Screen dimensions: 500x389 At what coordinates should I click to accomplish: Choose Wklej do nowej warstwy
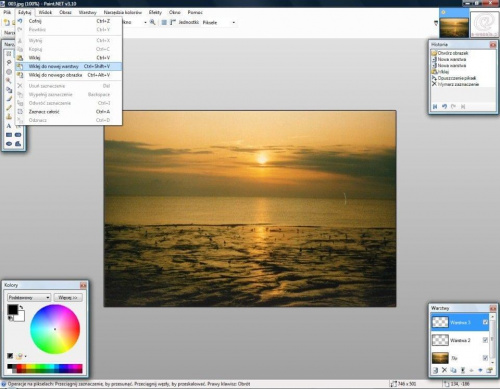pos(69,66)
